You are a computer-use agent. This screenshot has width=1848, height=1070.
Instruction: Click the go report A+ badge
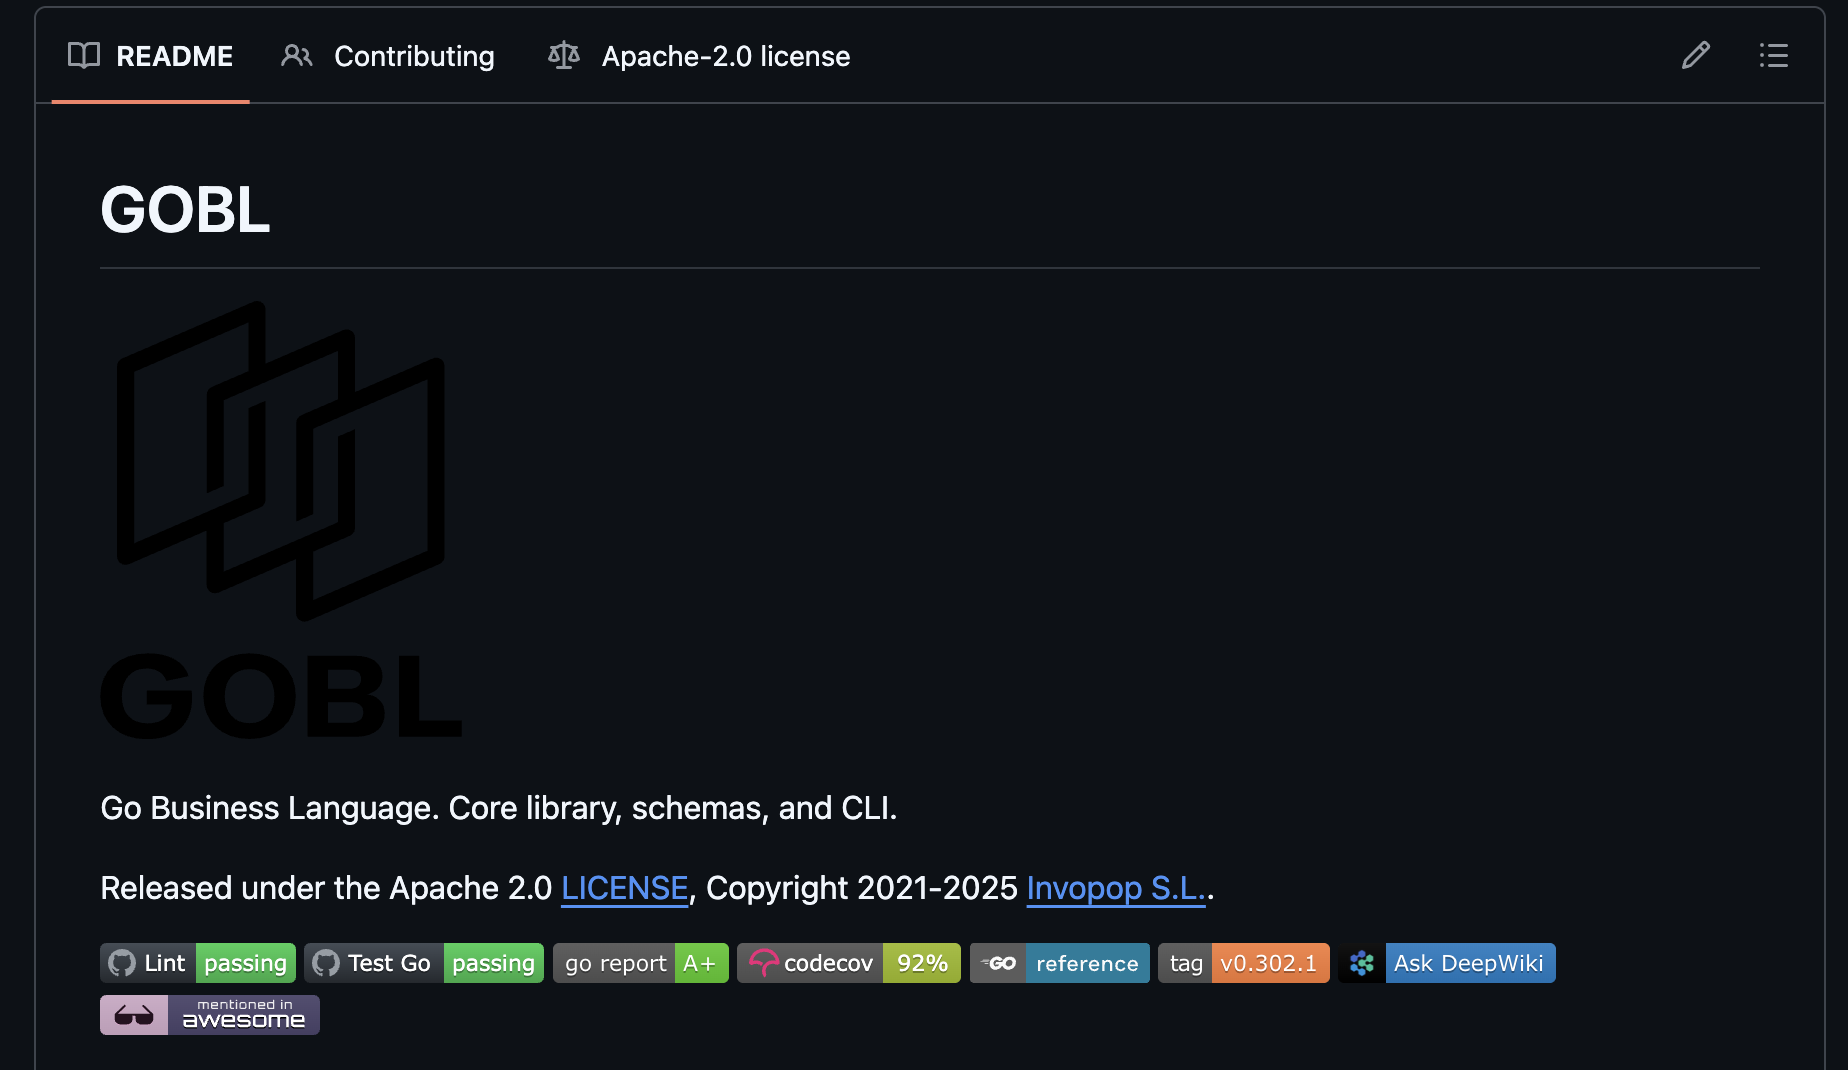640,963
